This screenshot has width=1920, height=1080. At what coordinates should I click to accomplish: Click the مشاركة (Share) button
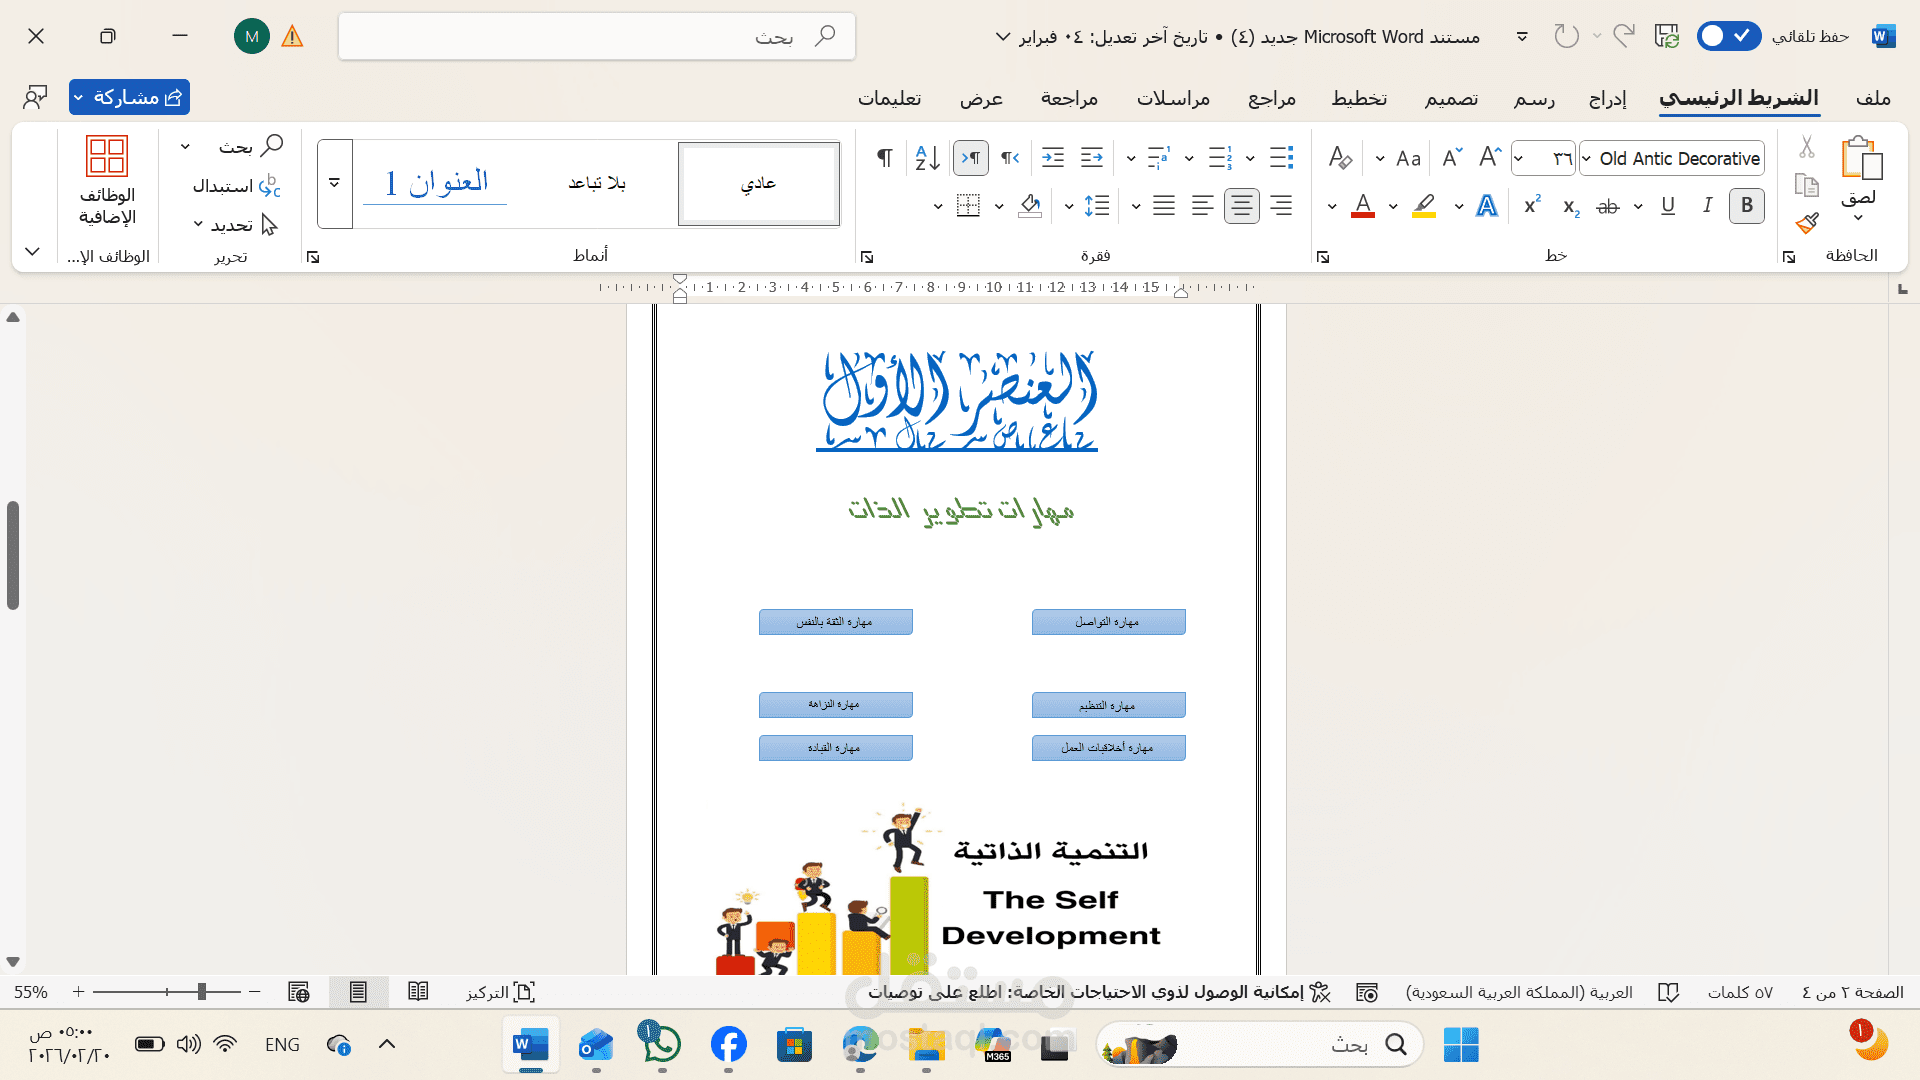point(129,97)
